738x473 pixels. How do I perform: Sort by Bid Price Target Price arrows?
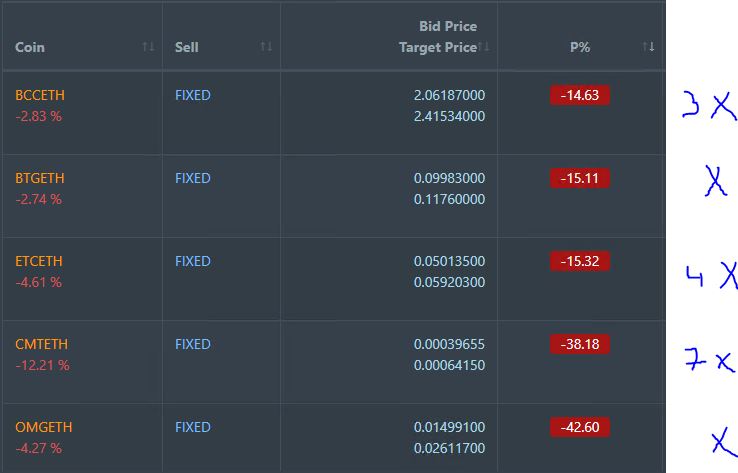pyautogui.click(x=484, y=47)
